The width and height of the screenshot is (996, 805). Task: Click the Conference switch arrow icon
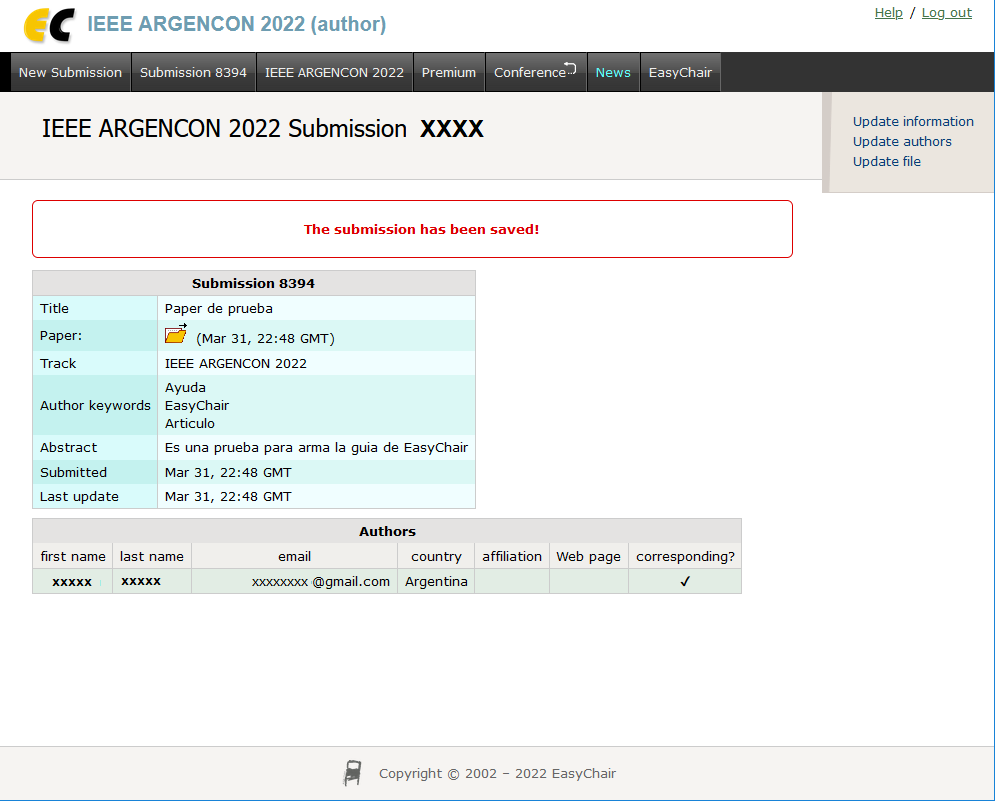(x=571, y=67)
